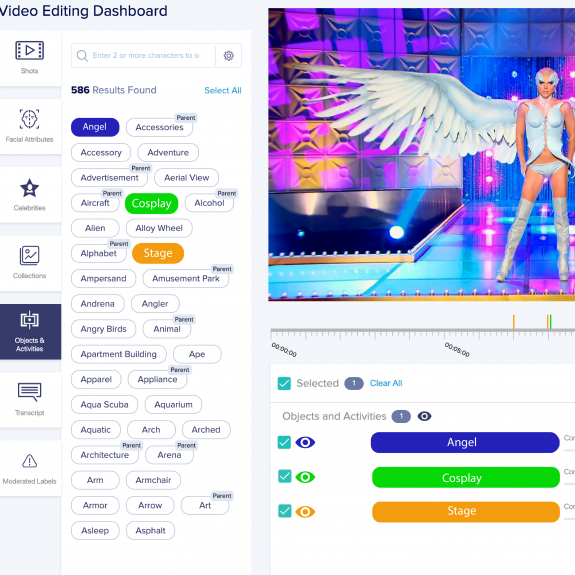Hide Cosplay with its green eye icon
This screenshot has width=575, height=575.
click(305, 477)
